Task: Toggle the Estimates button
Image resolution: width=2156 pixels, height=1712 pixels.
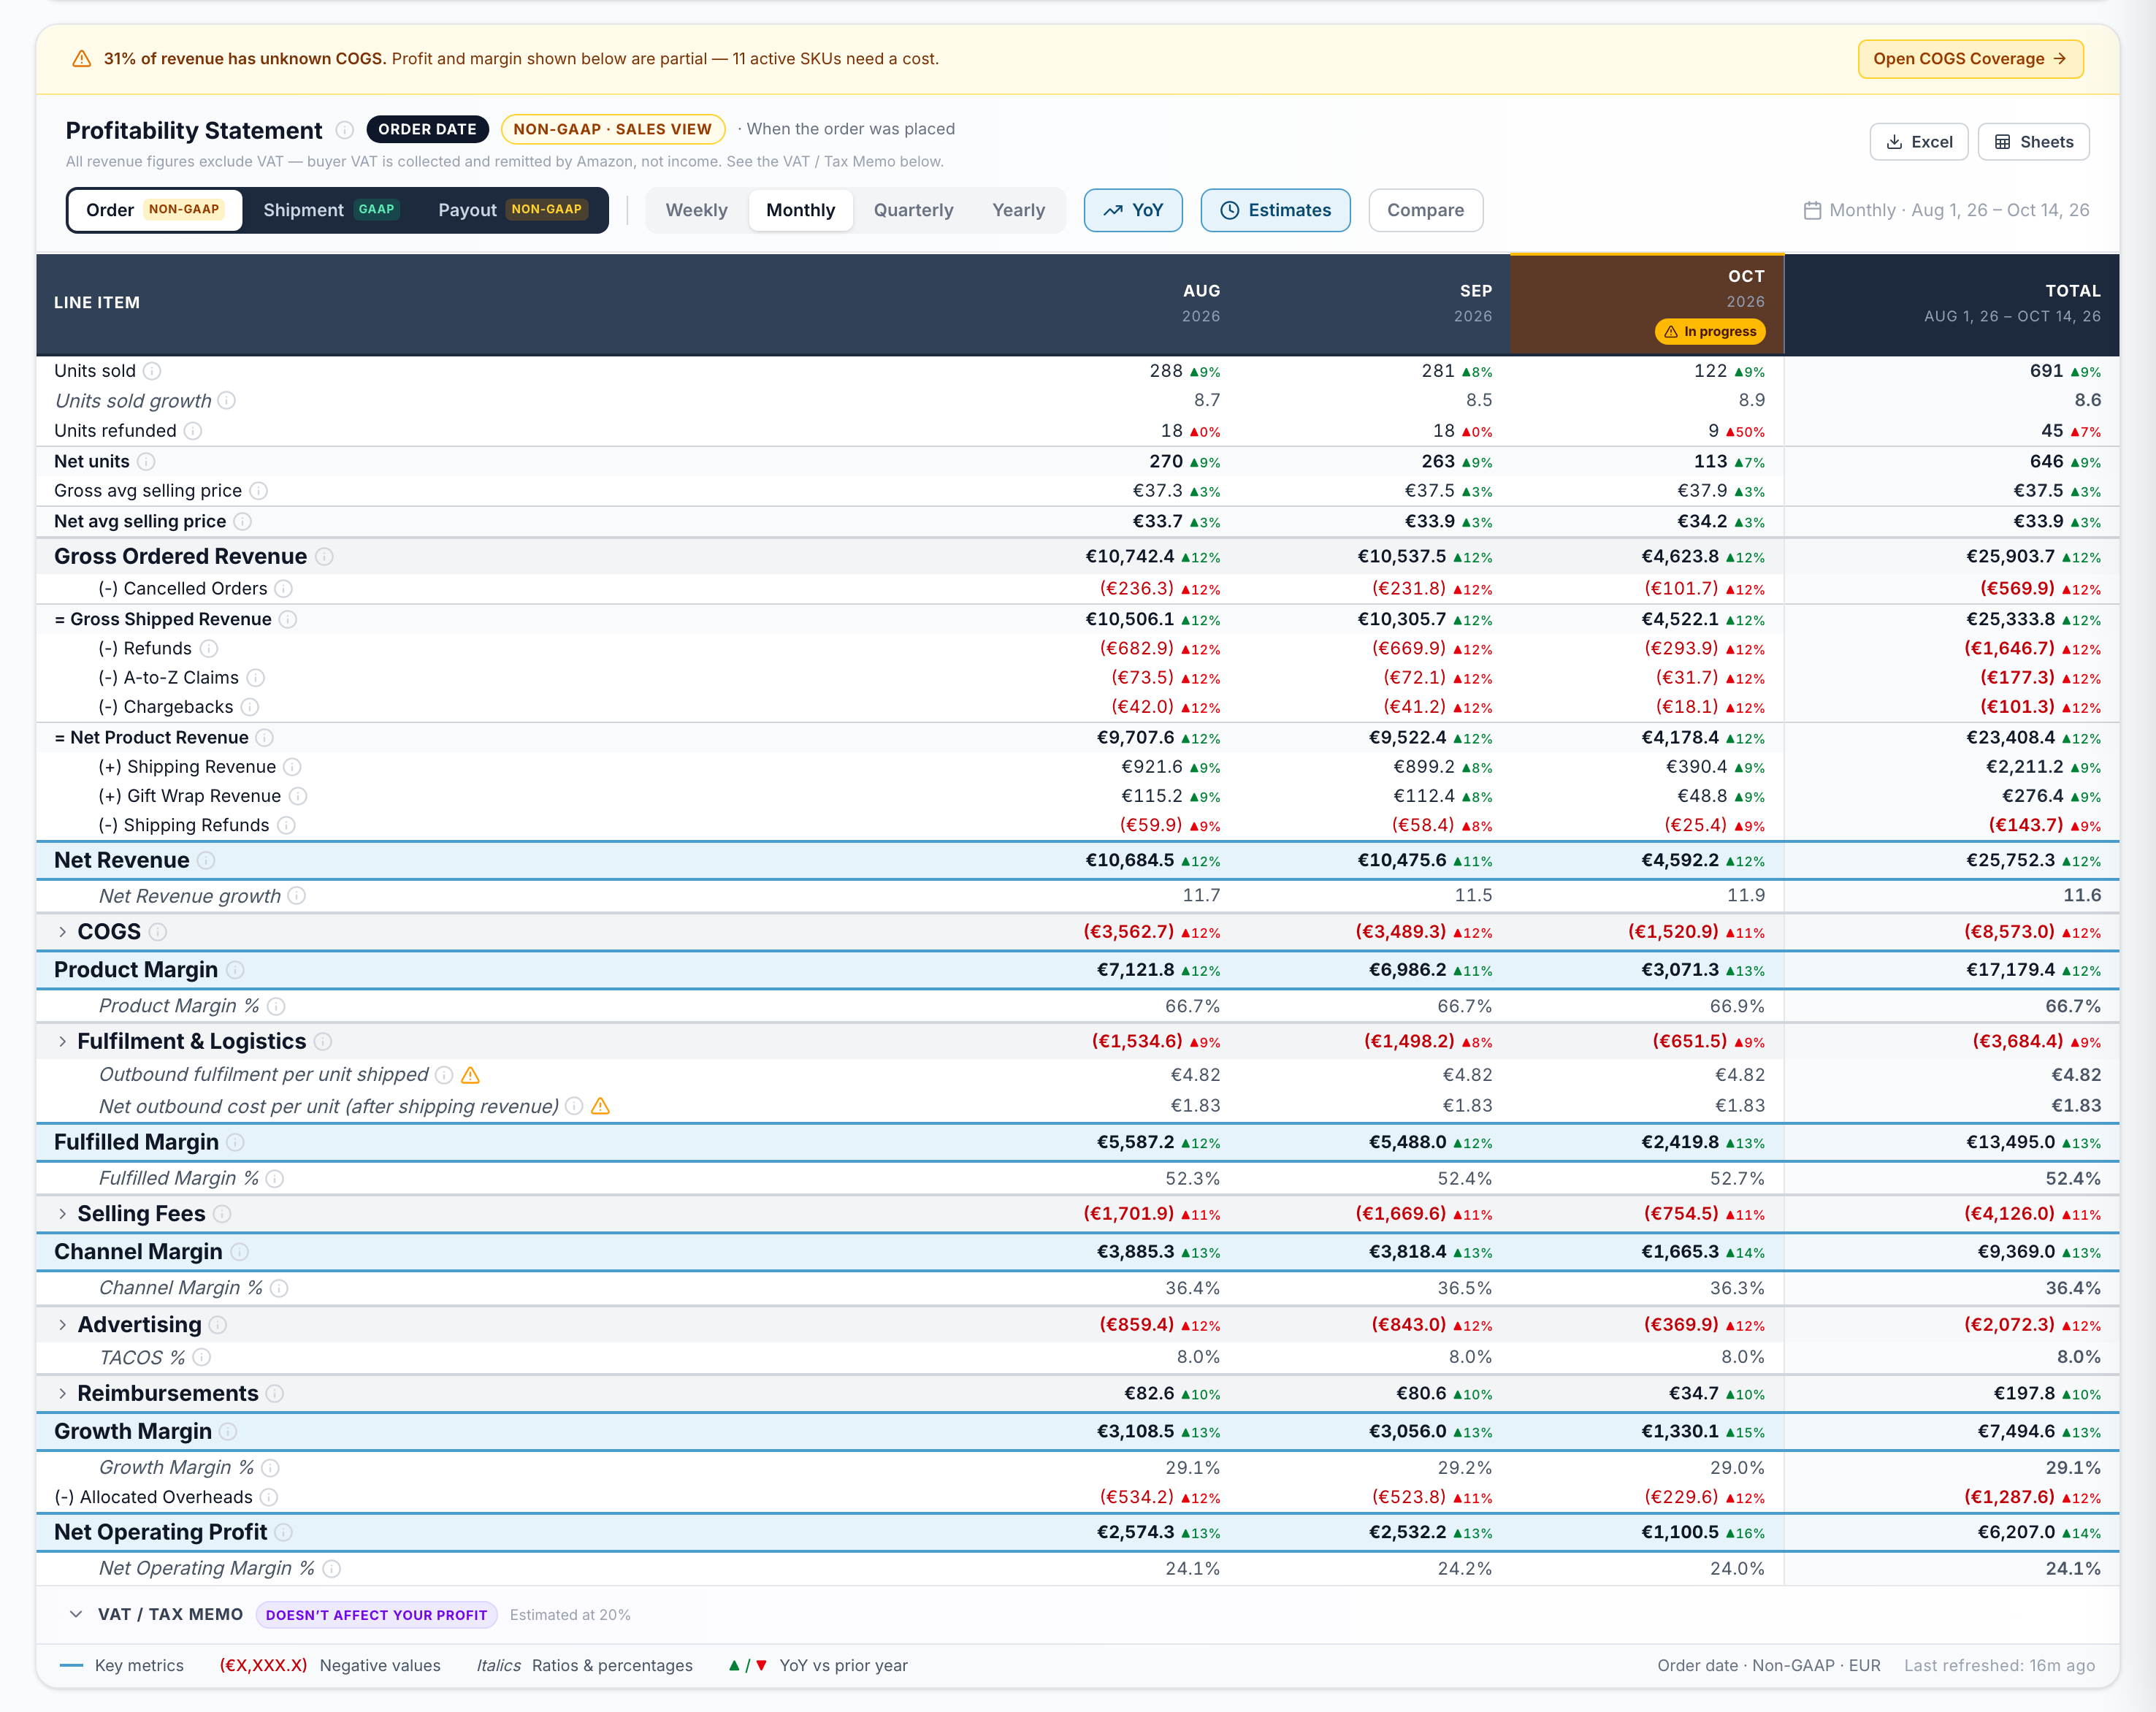Action: [x=1275, y=210]
